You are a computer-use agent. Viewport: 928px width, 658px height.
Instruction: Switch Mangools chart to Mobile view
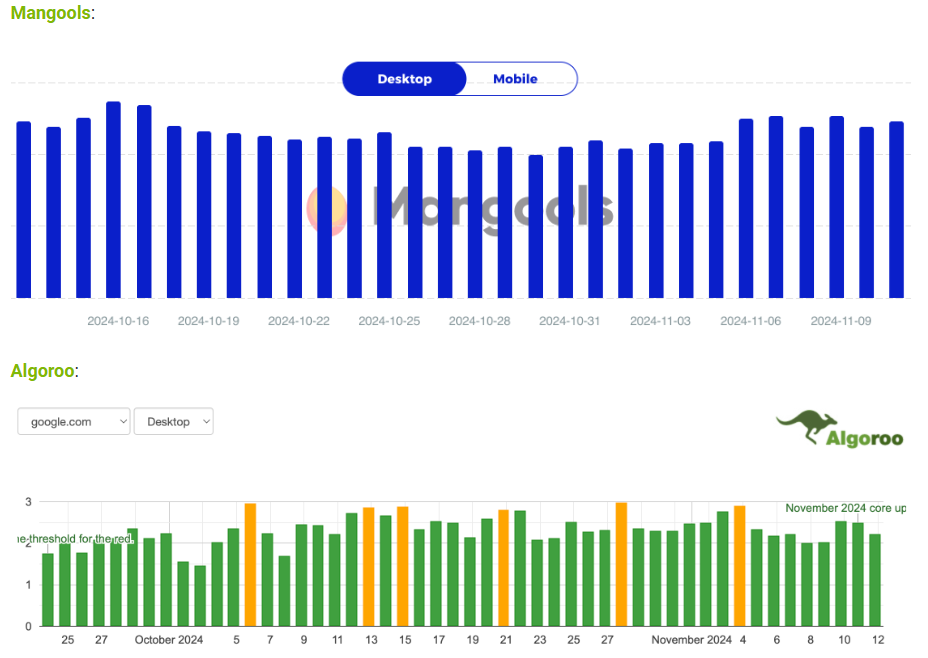[515, 79]
